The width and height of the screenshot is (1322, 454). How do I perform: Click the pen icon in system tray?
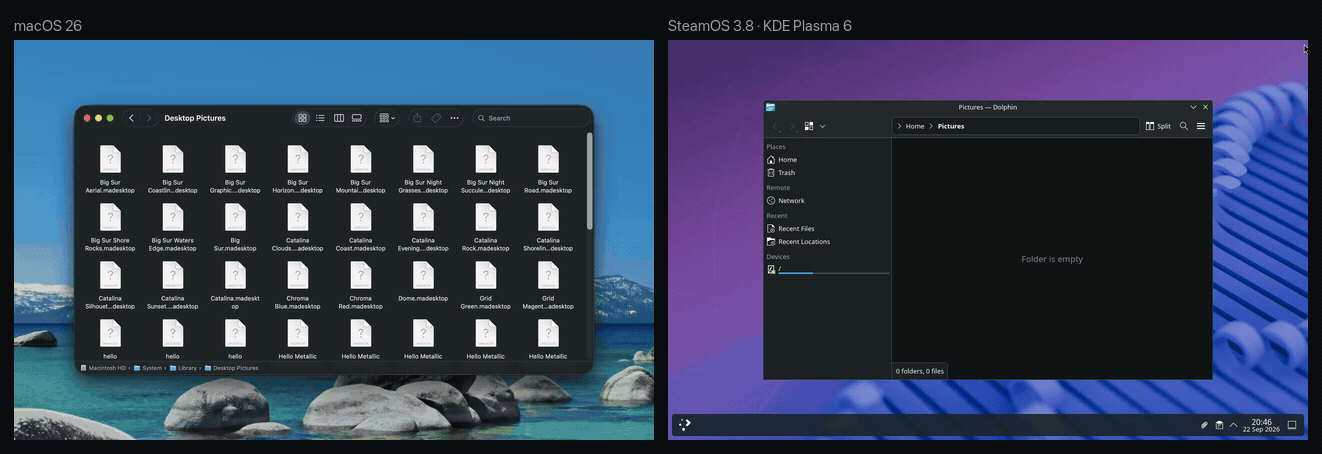(x=1205, y=425)
